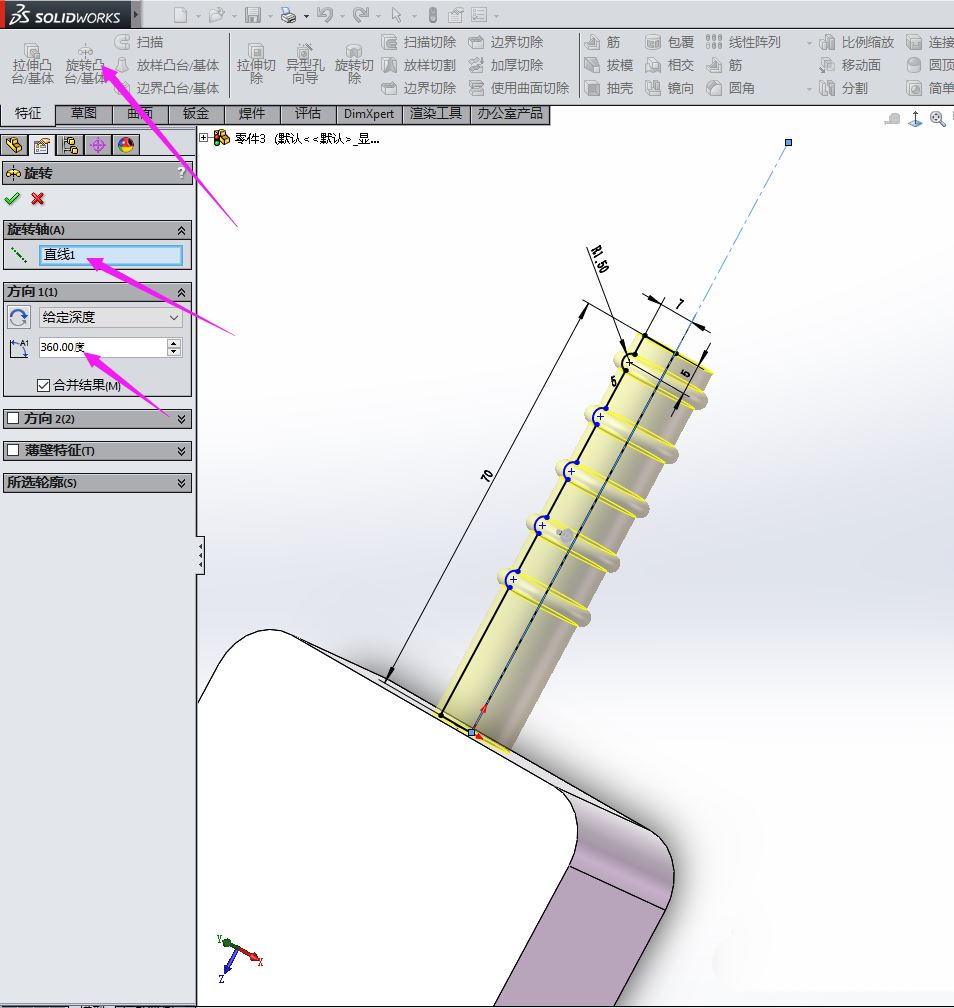
Task: Click the green checkmark to accept revolve
Action: pos(12,198)
